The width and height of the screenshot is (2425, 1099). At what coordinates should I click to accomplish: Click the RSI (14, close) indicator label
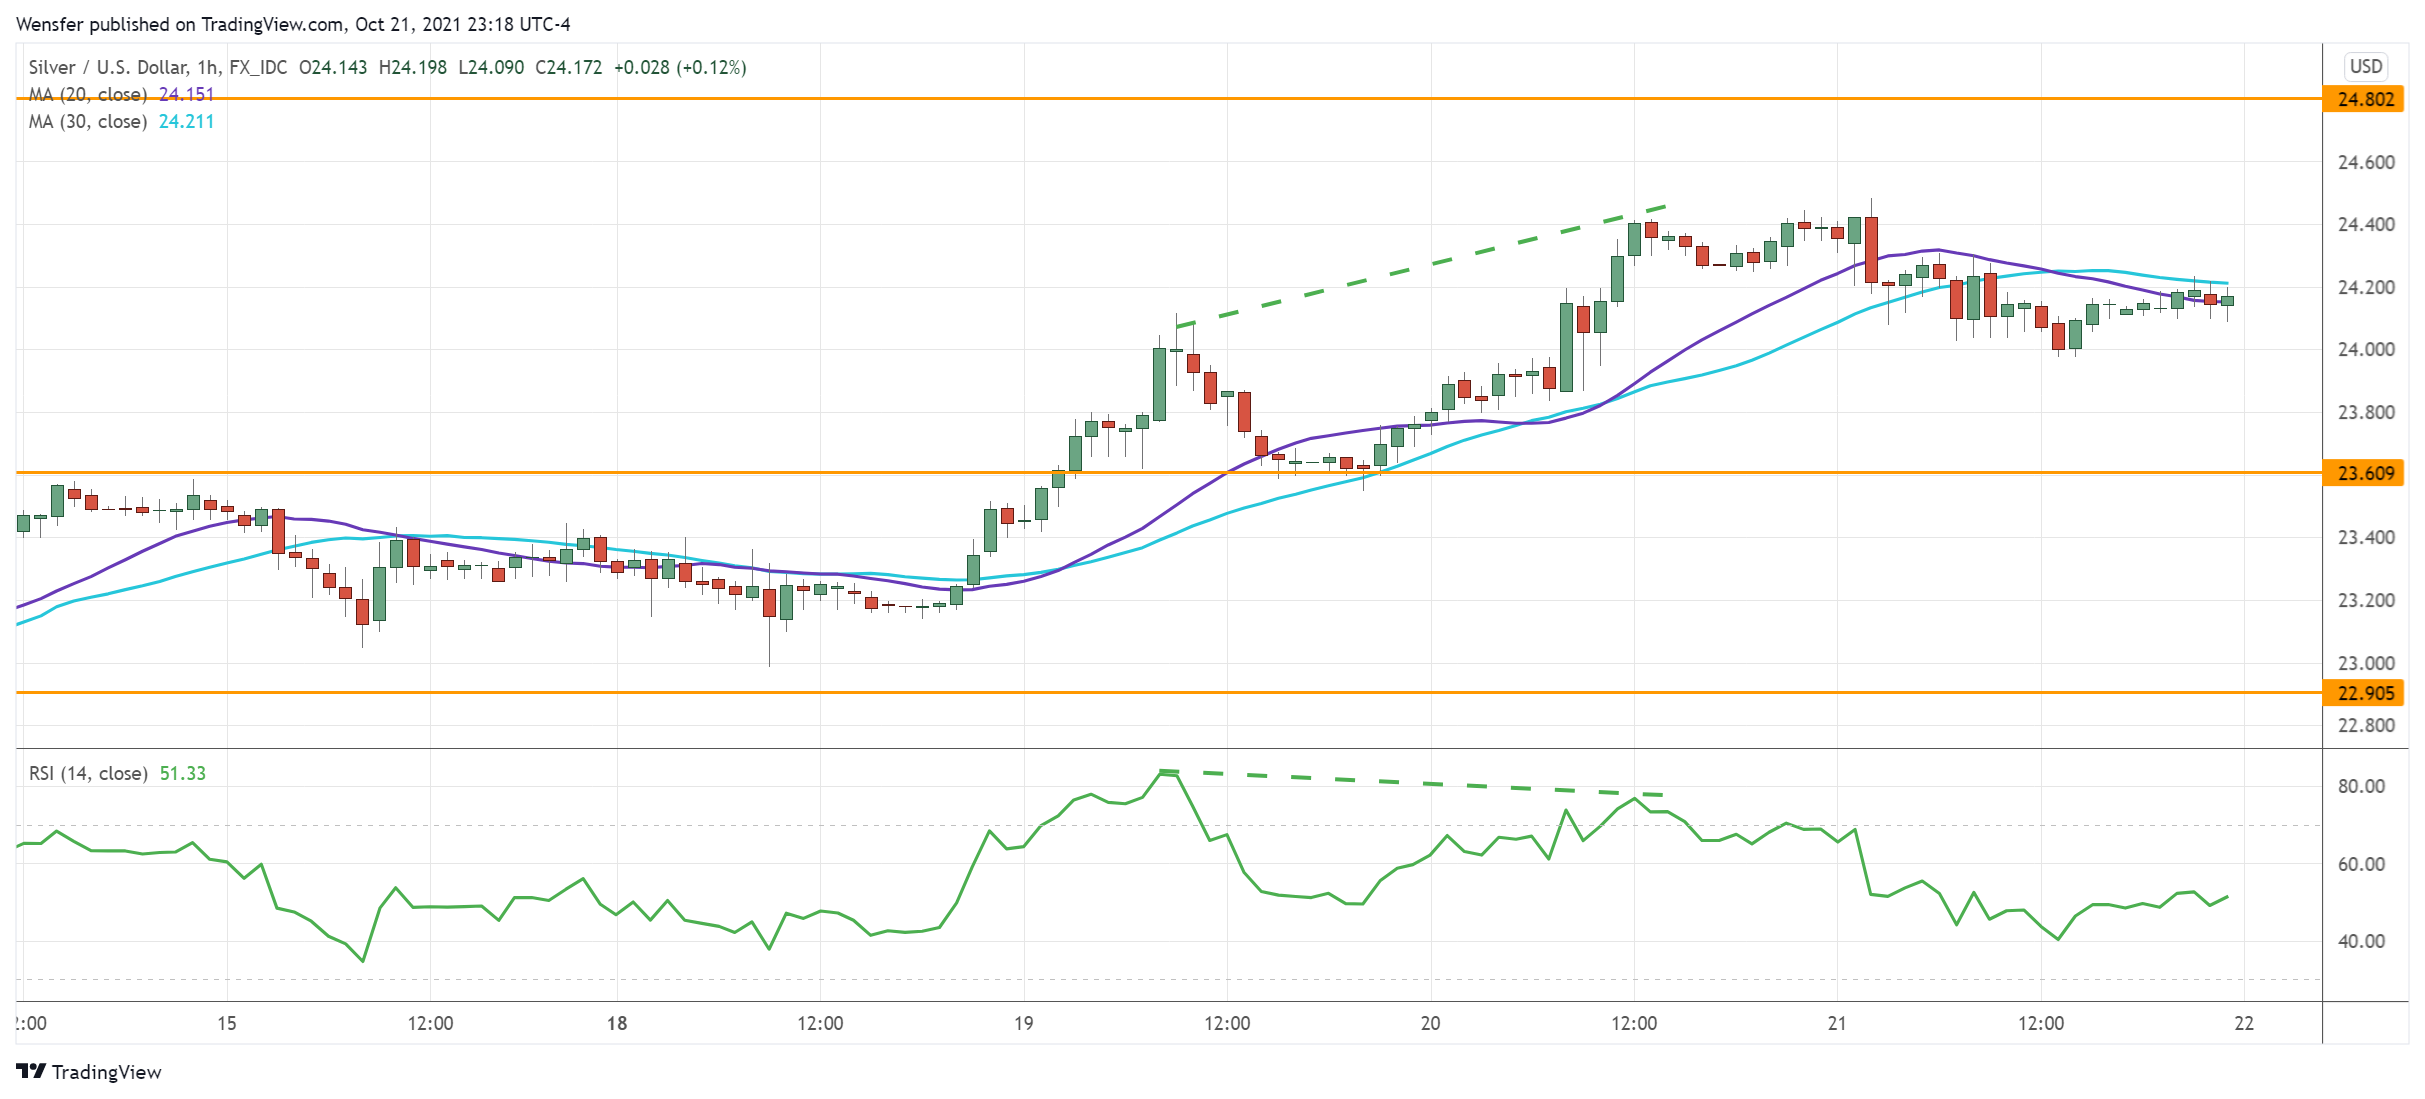(88, 773)
